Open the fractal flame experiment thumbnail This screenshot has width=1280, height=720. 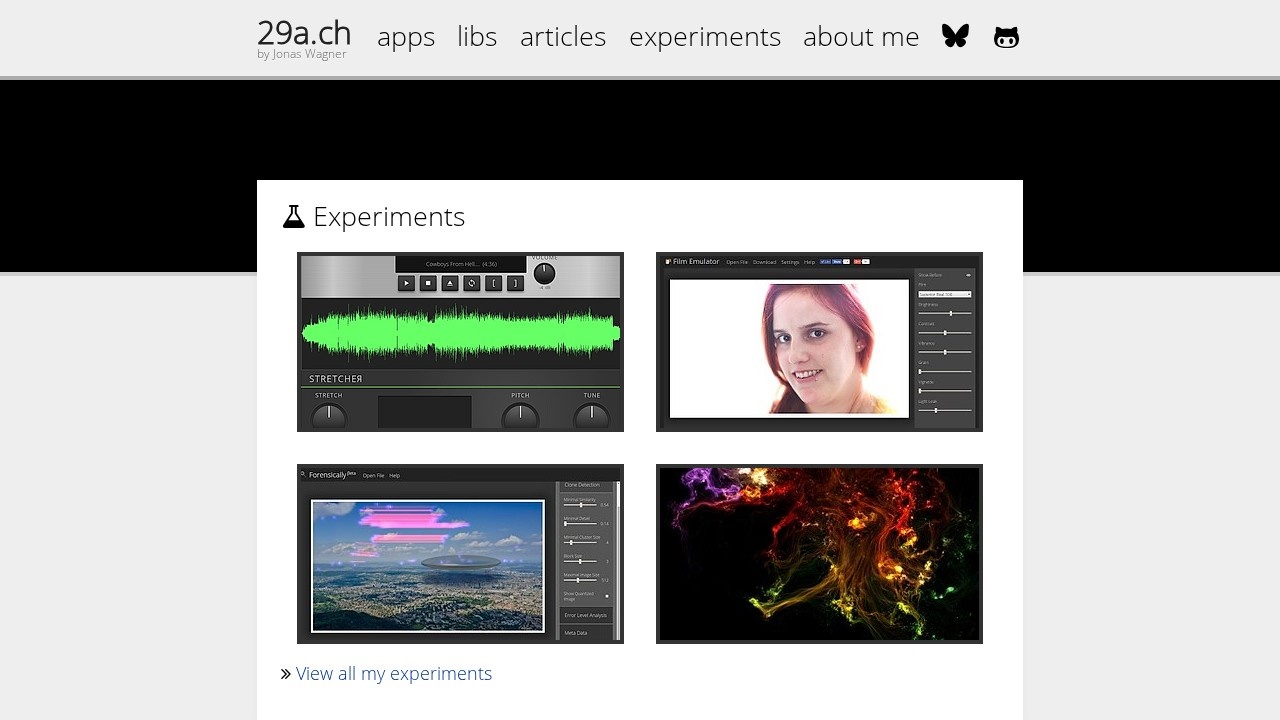point(819,553)
